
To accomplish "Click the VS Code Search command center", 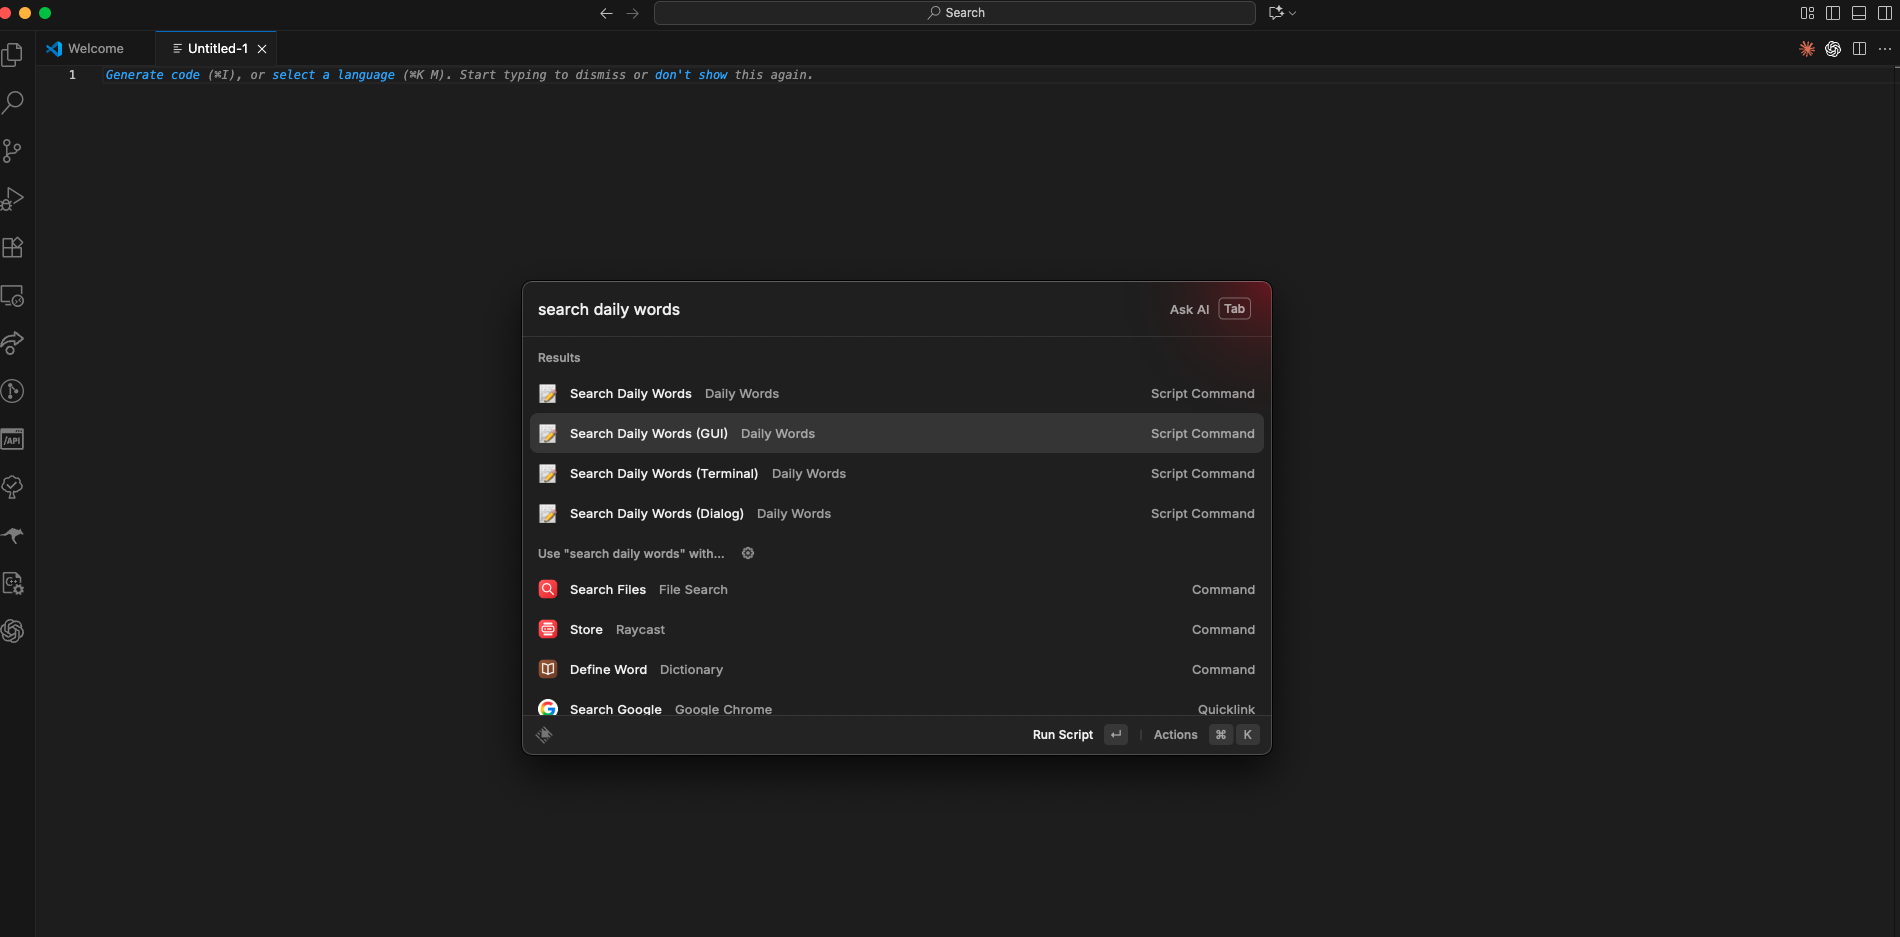I will 955,13.
